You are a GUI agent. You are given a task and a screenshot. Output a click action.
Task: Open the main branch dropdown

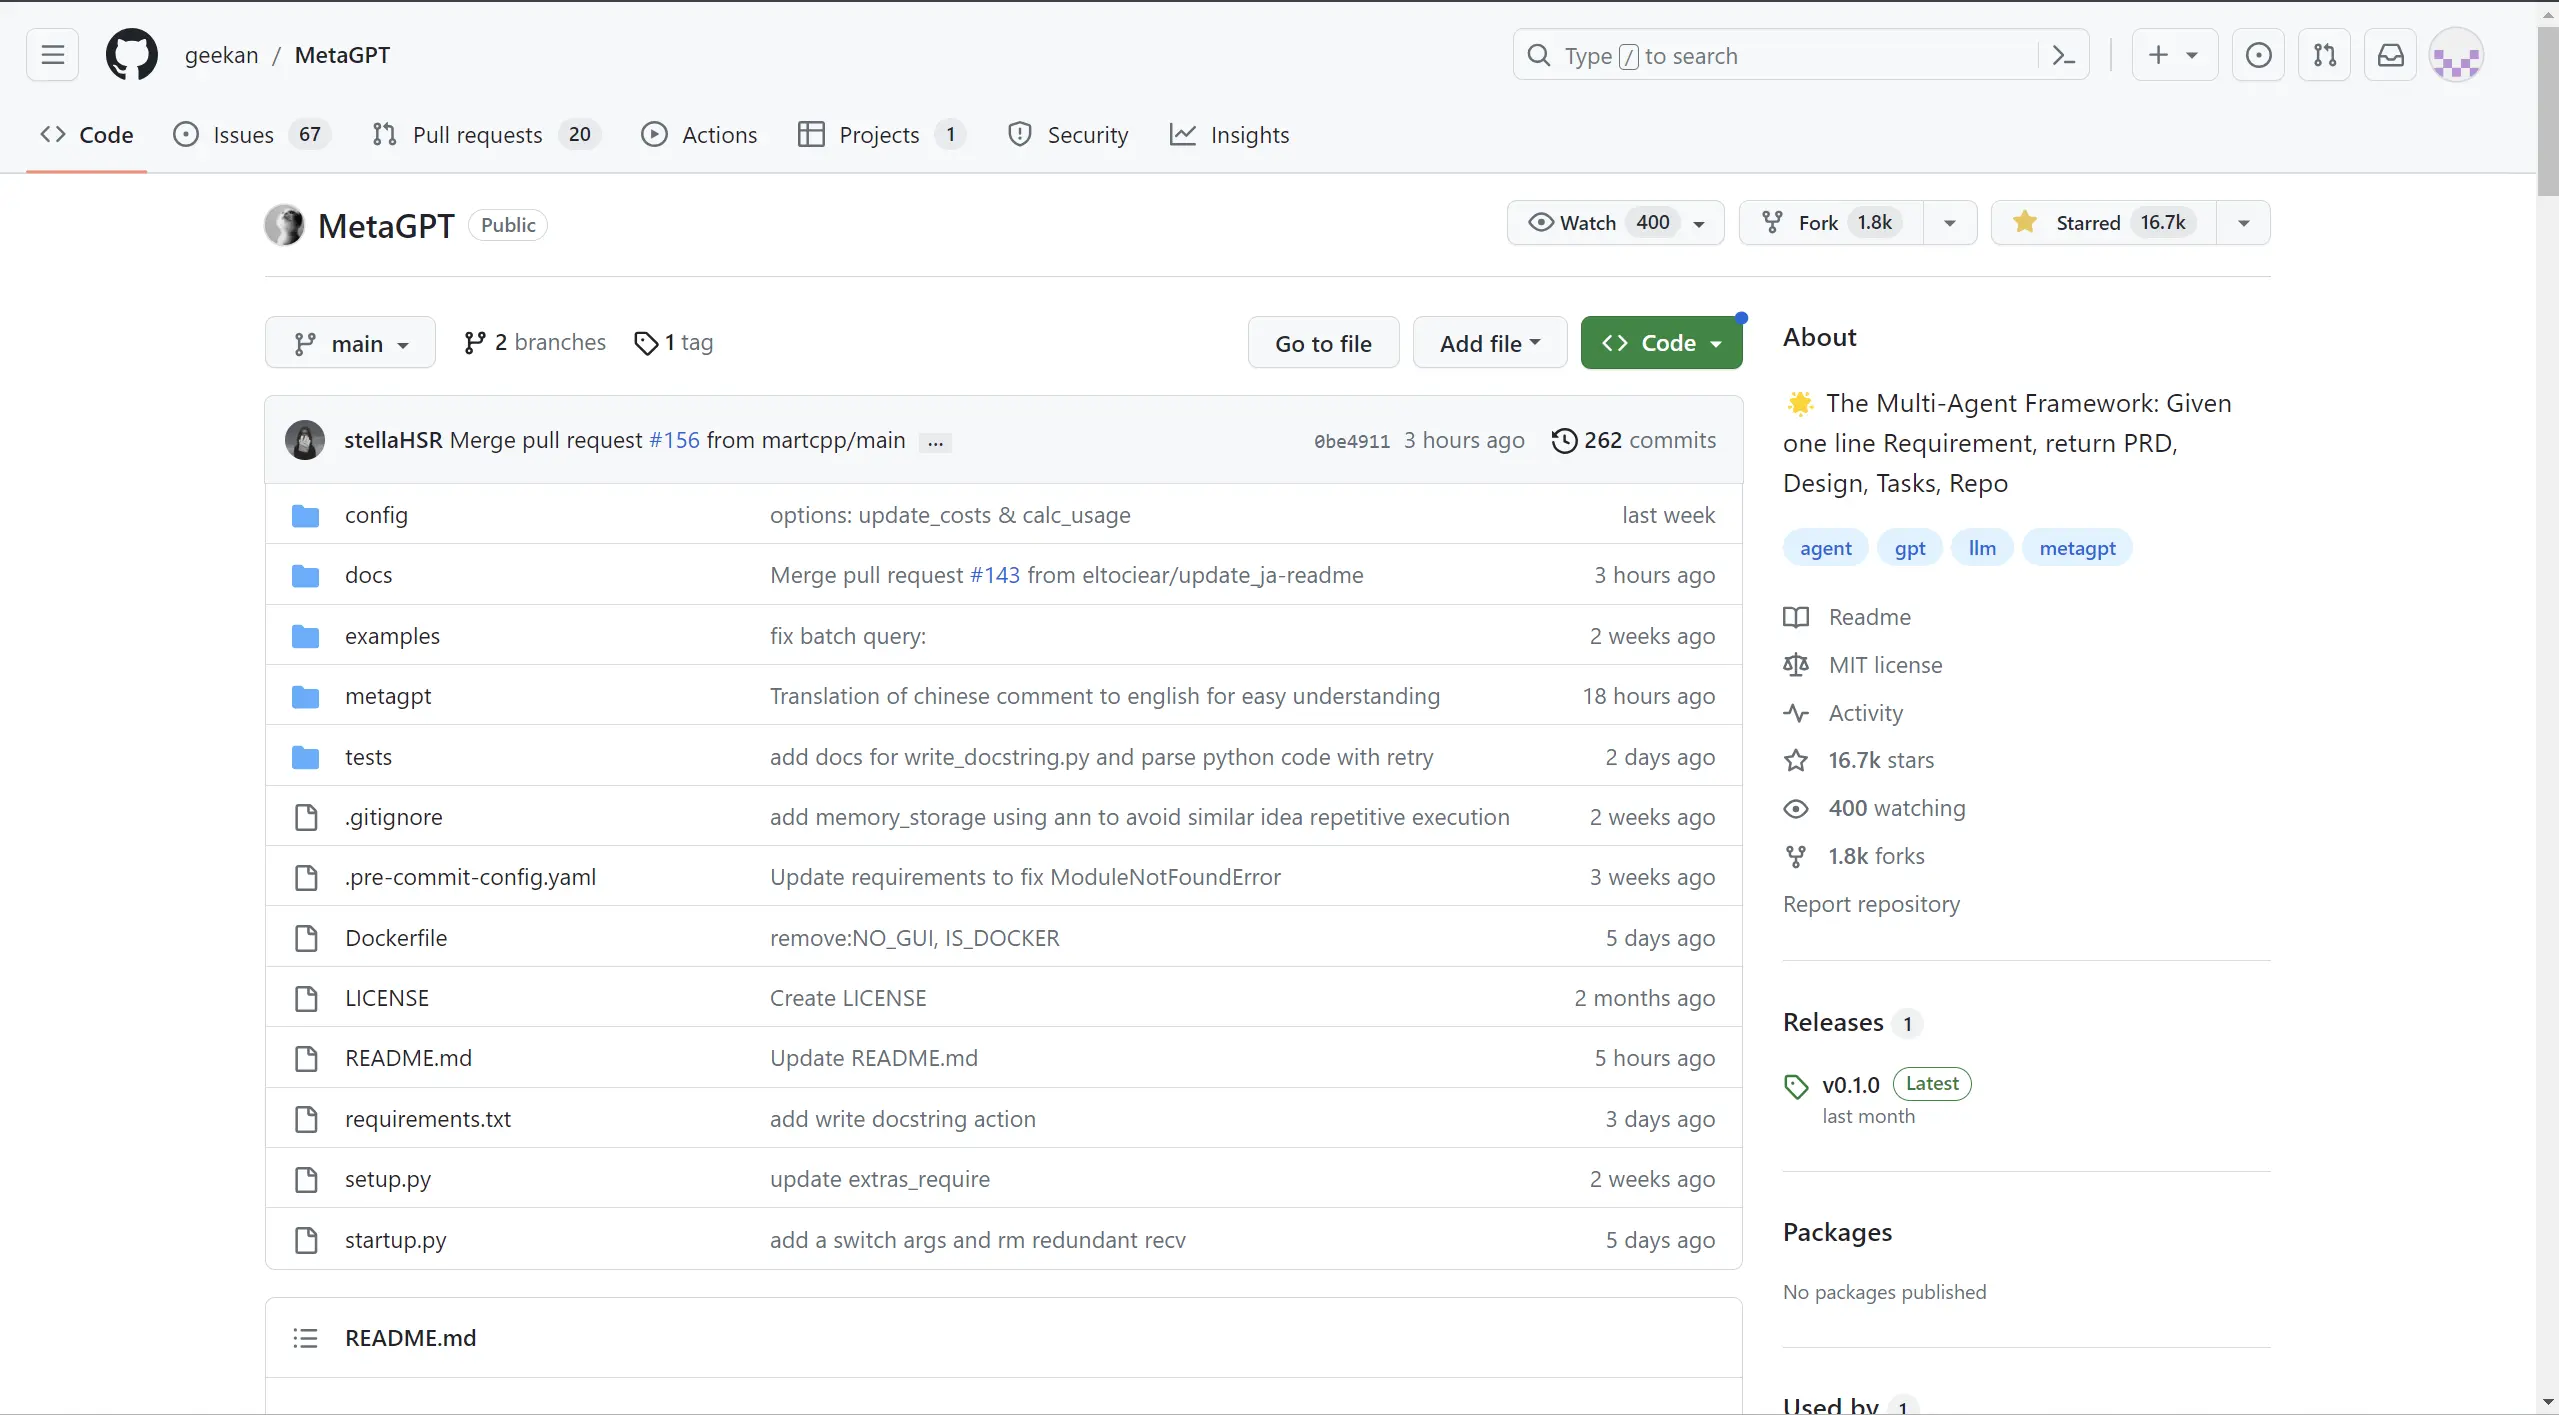click(x=350, y=343)
